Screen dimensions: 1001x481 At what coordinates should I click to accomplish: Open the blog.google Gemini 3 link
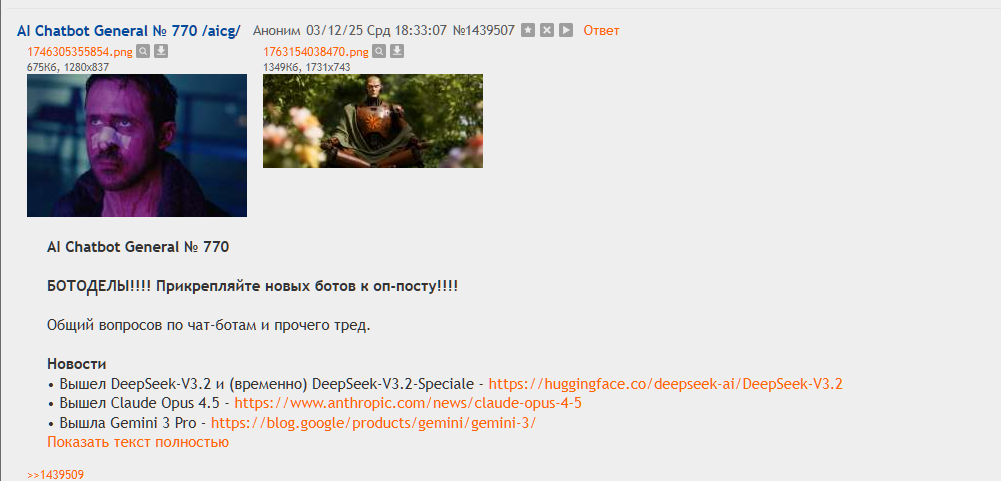tap(373, 422)
